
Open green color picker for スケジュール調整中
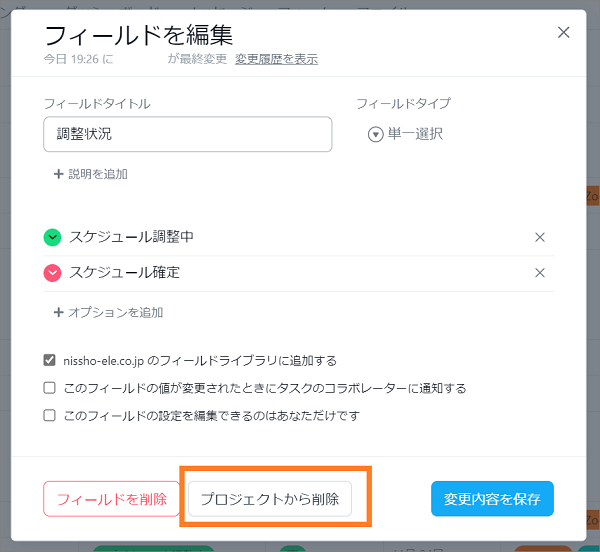click(x=52, y=237)
